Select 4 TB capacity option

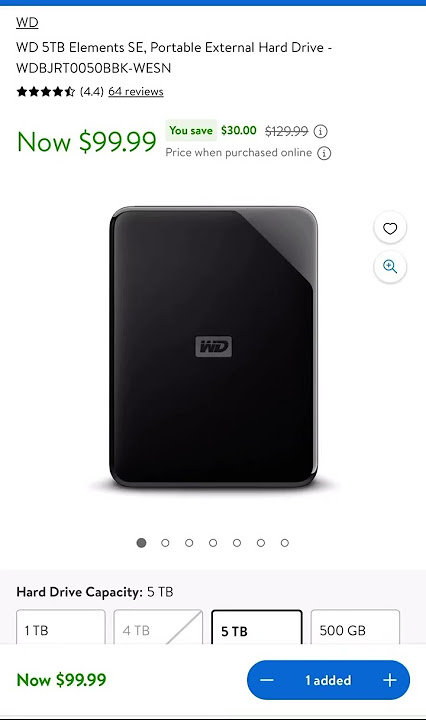click(x=158, y=627)
